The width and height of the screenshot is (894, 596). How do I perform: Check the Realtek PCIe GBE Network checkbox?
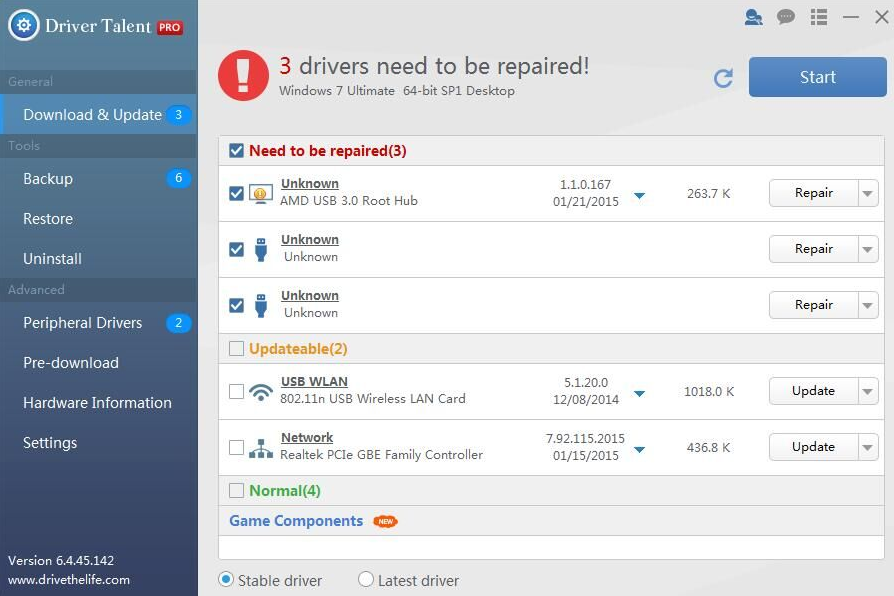236,447
